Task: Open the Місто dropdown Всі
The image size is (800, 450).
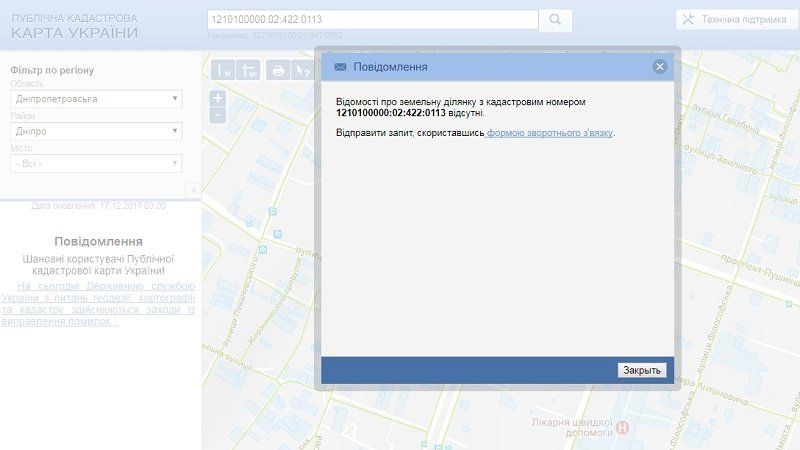Action: pos(96,164)
